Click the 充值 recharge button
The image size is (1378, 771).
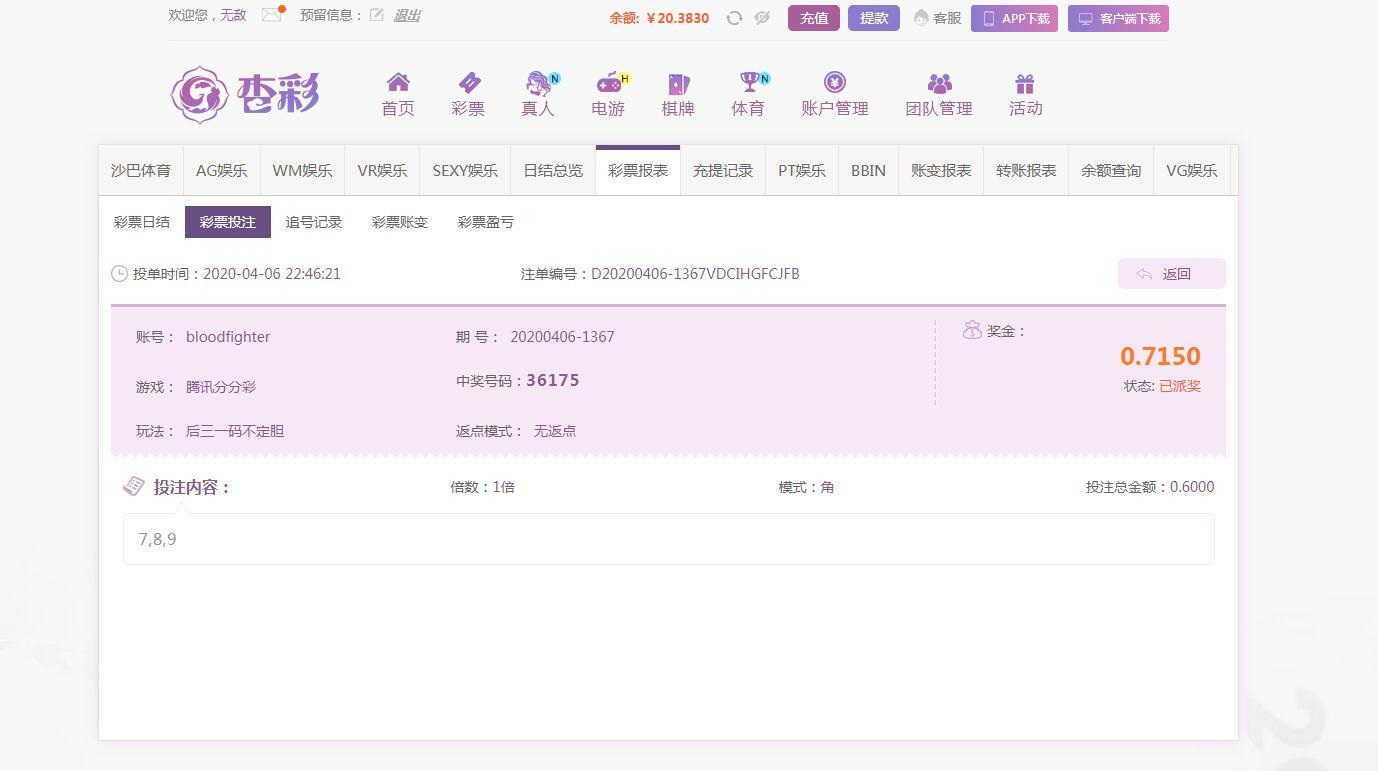click(814, 18)
